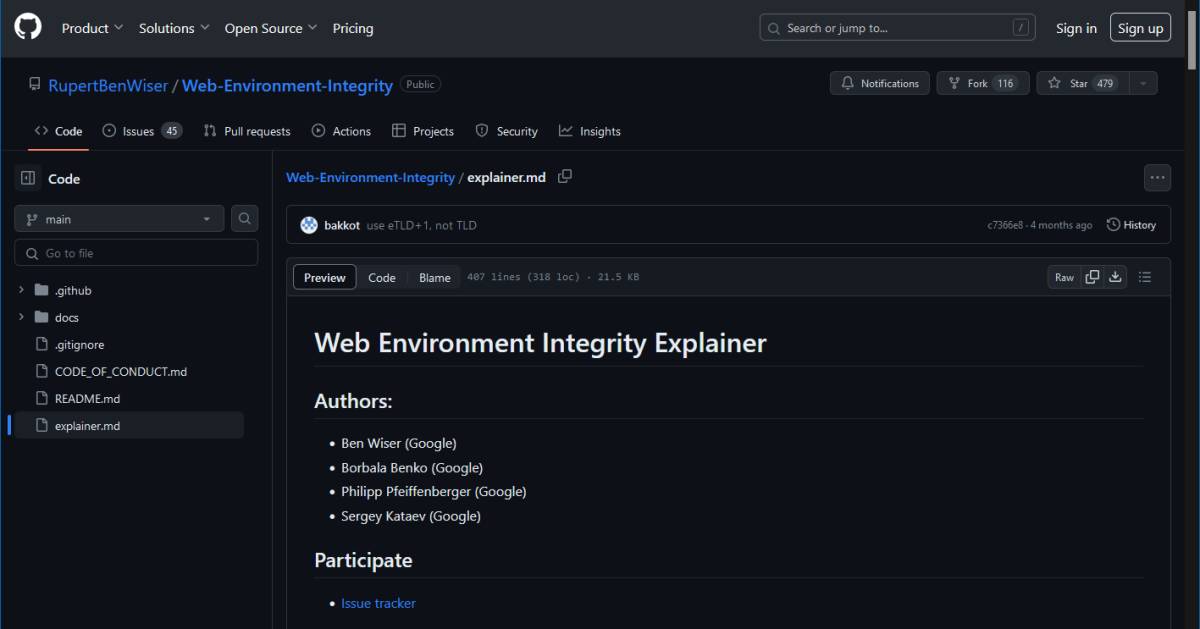
Task: Click the GitHub logo icon
Action: click(x=28, y=28)
